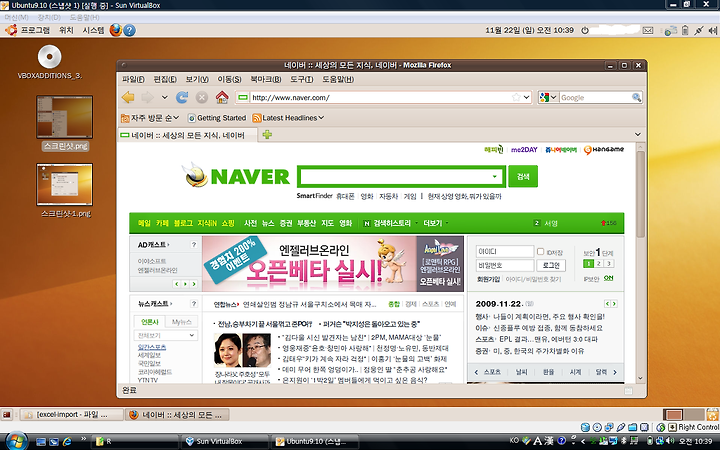Open 프로그램 menu in Ubuntu panel
The width and height of the screenshot is (720, 450).
[35, 30]
